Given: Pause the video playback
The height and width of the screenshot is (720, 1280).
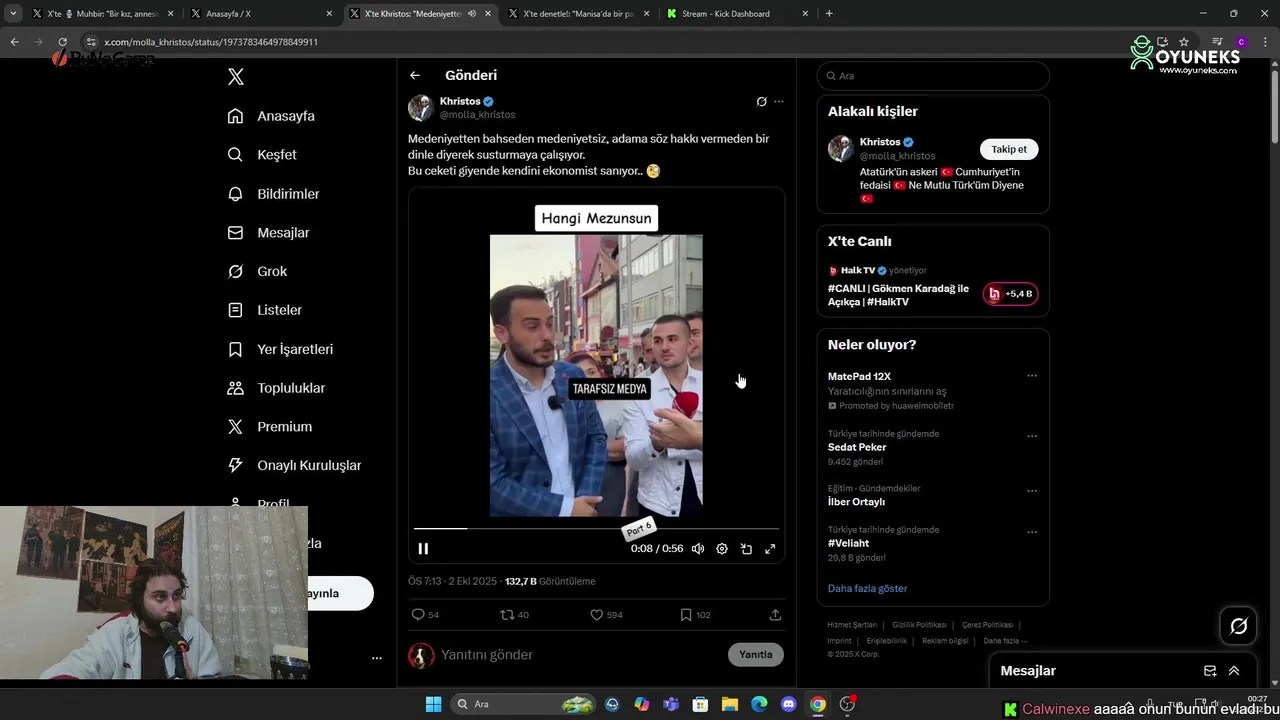Looking at the screenshot, I should 423,549.
